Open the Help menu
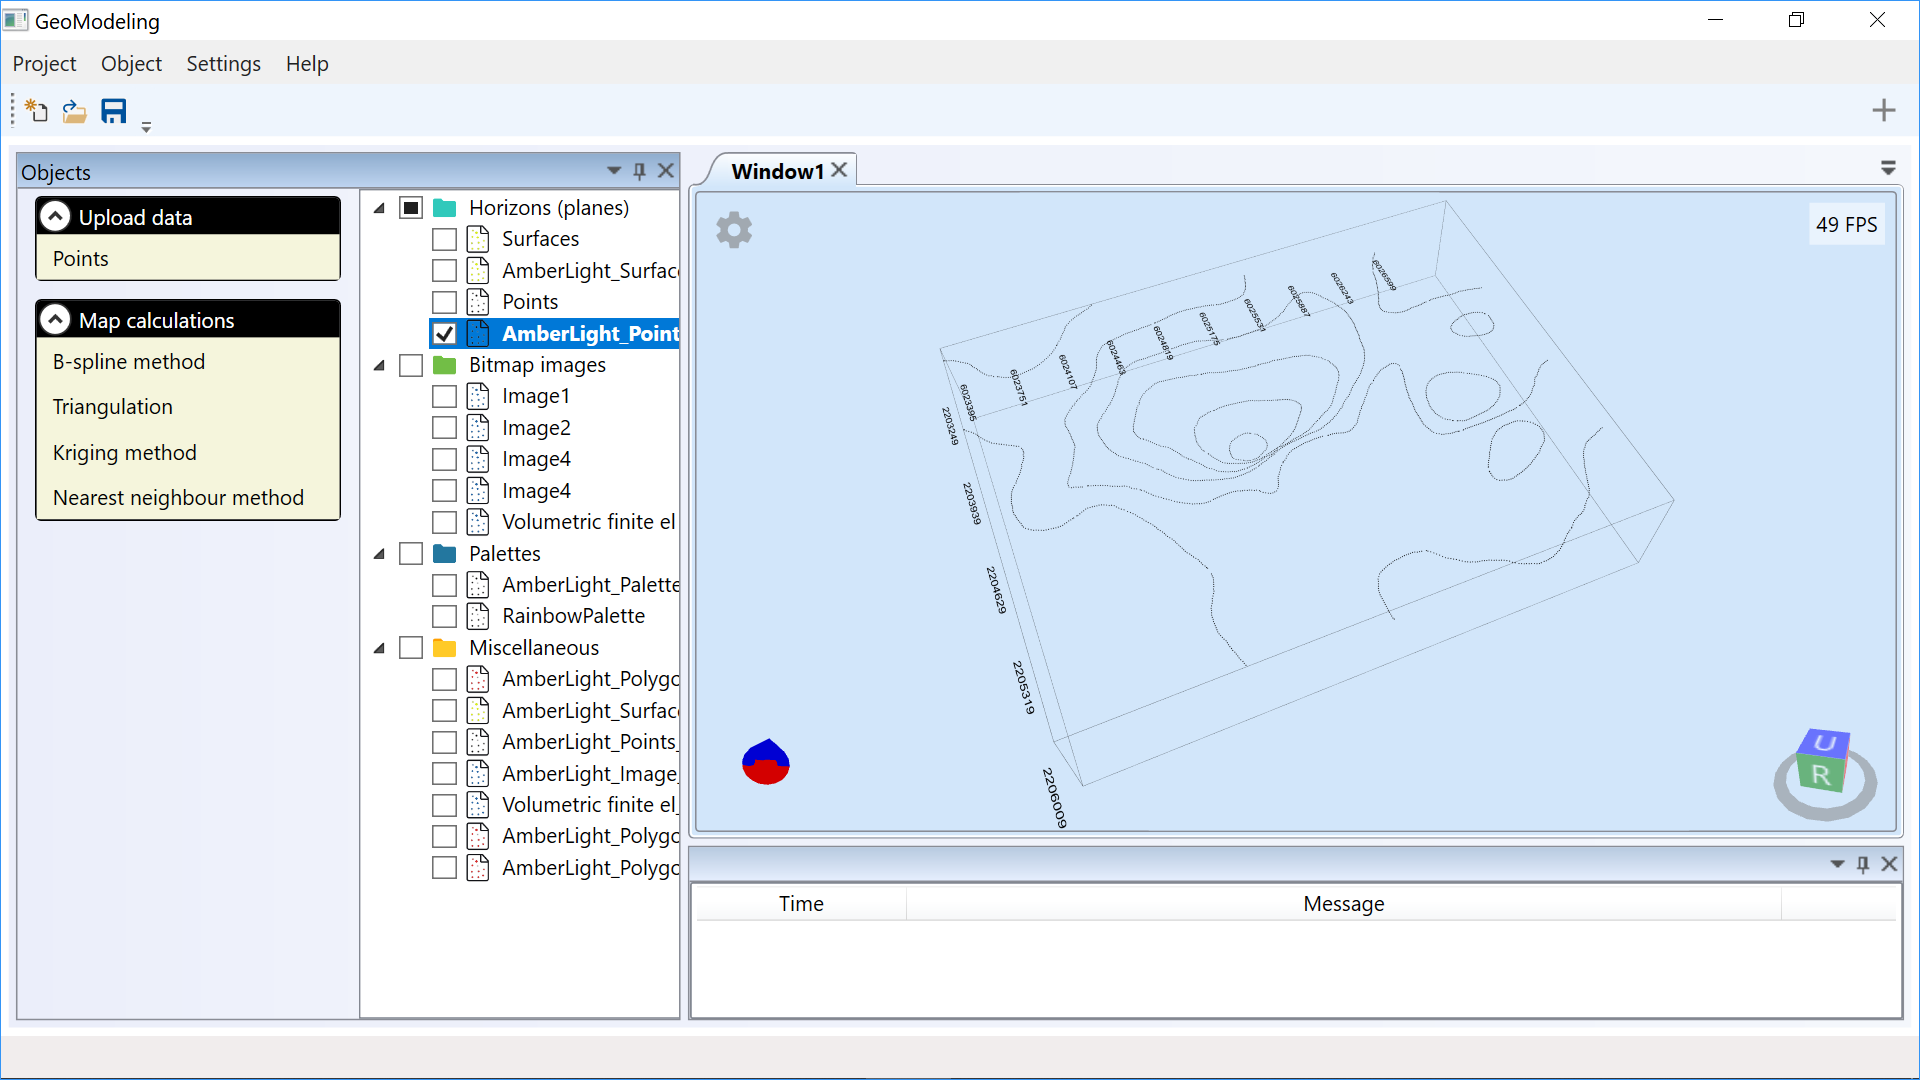Image resolution: width=1920 pixels, height=1080 pixels. click(307, 64)
